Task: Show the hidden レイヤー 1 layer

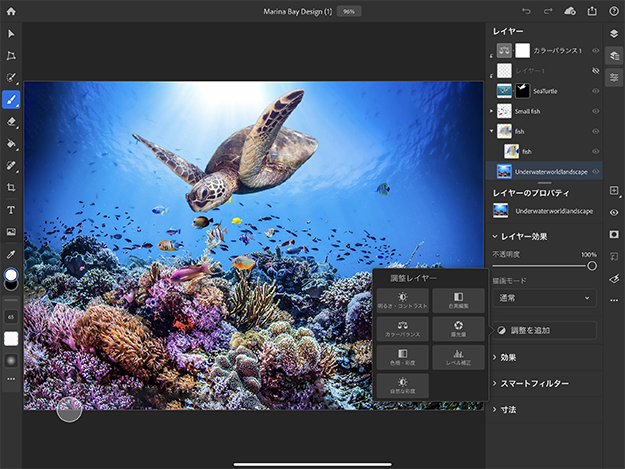Action: [x=595, y=71]
